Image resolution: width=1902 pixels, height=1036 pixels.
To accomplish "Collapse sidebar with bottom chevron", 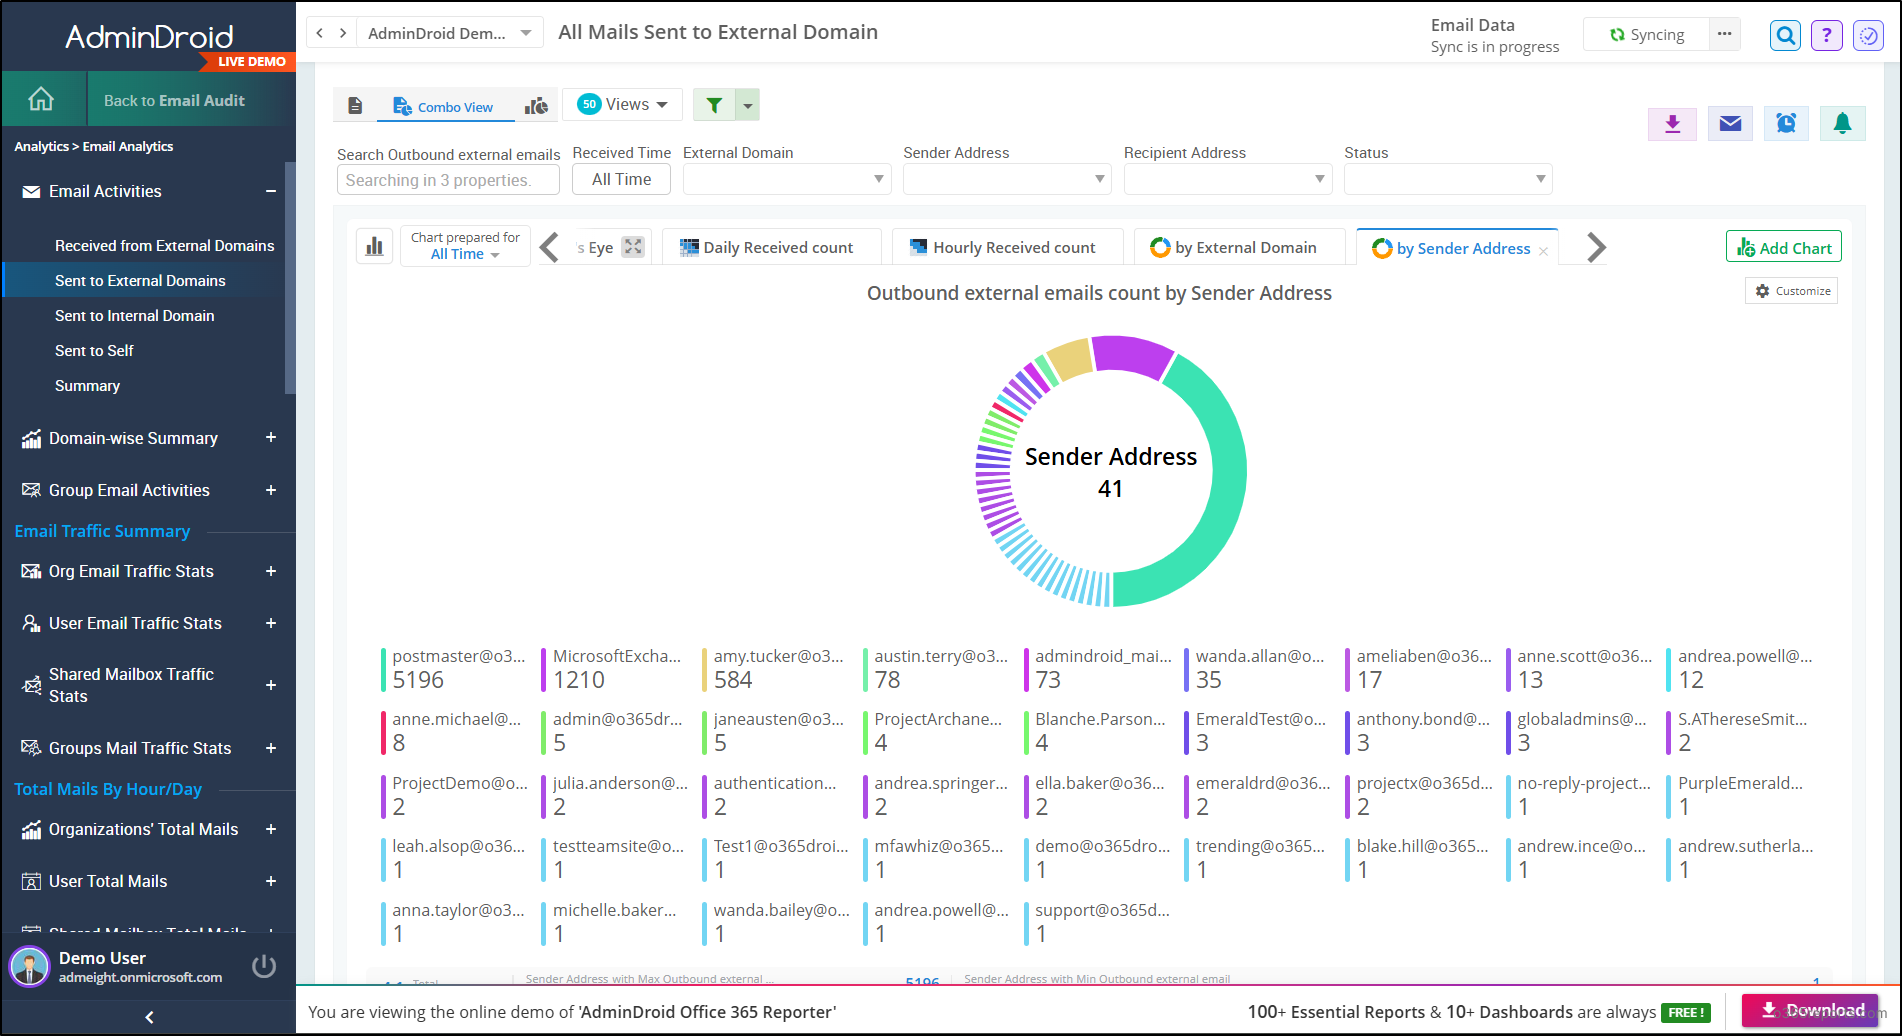I will point(149,1017).
